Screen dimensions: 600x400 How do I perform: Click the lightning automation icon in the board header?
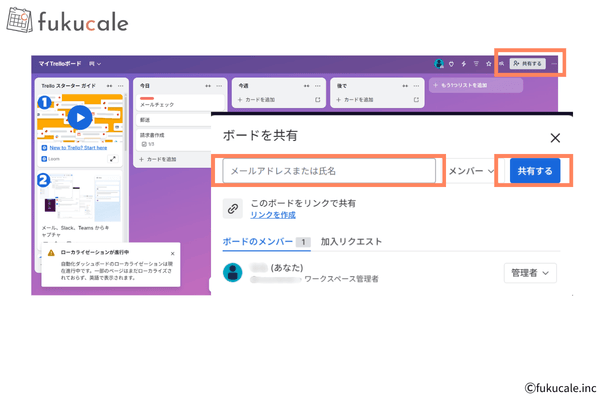[x=463, y=63]
